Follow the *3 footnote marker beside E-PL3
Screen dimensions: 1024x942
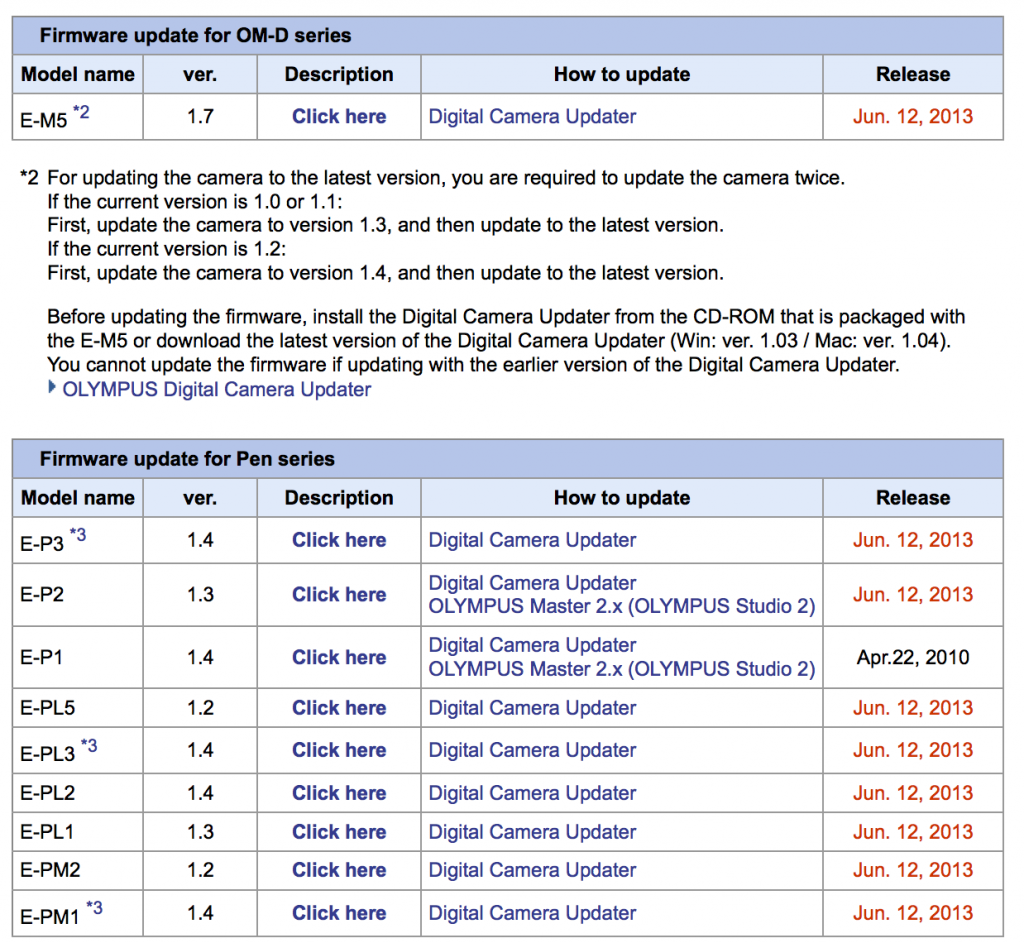89,745
